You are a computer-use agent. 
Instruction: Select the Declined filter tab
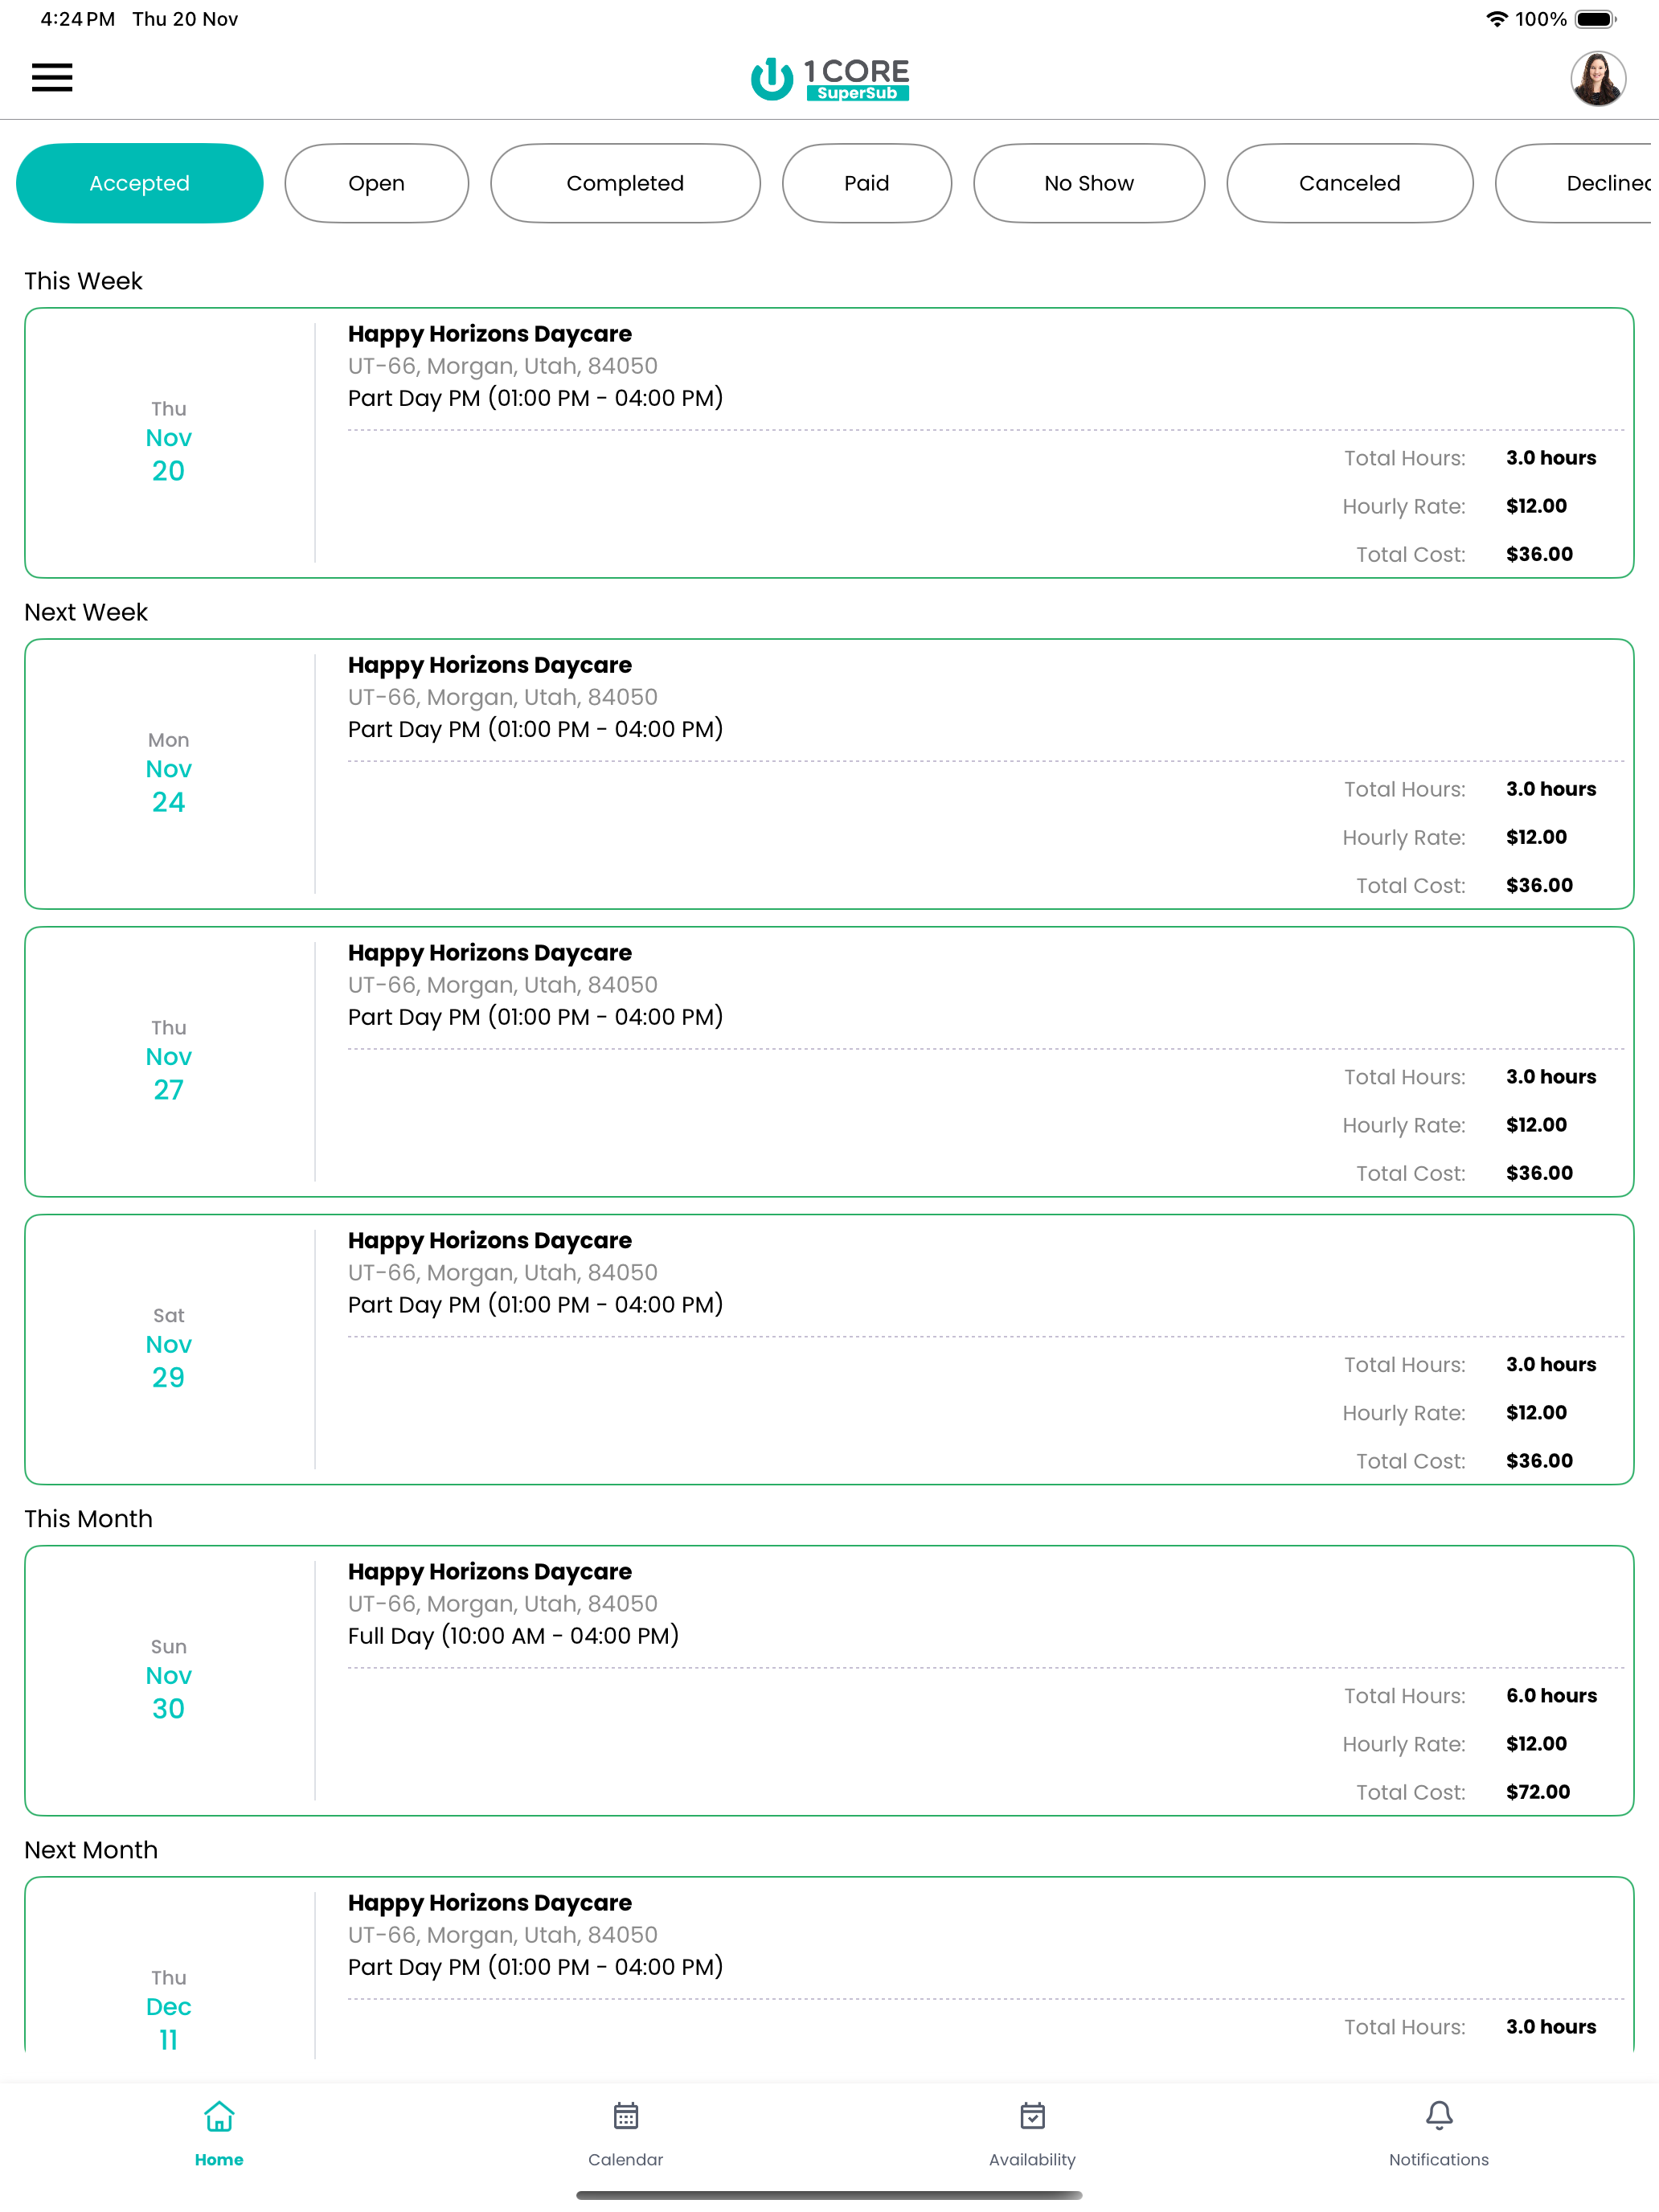(x=1577, y=183)
